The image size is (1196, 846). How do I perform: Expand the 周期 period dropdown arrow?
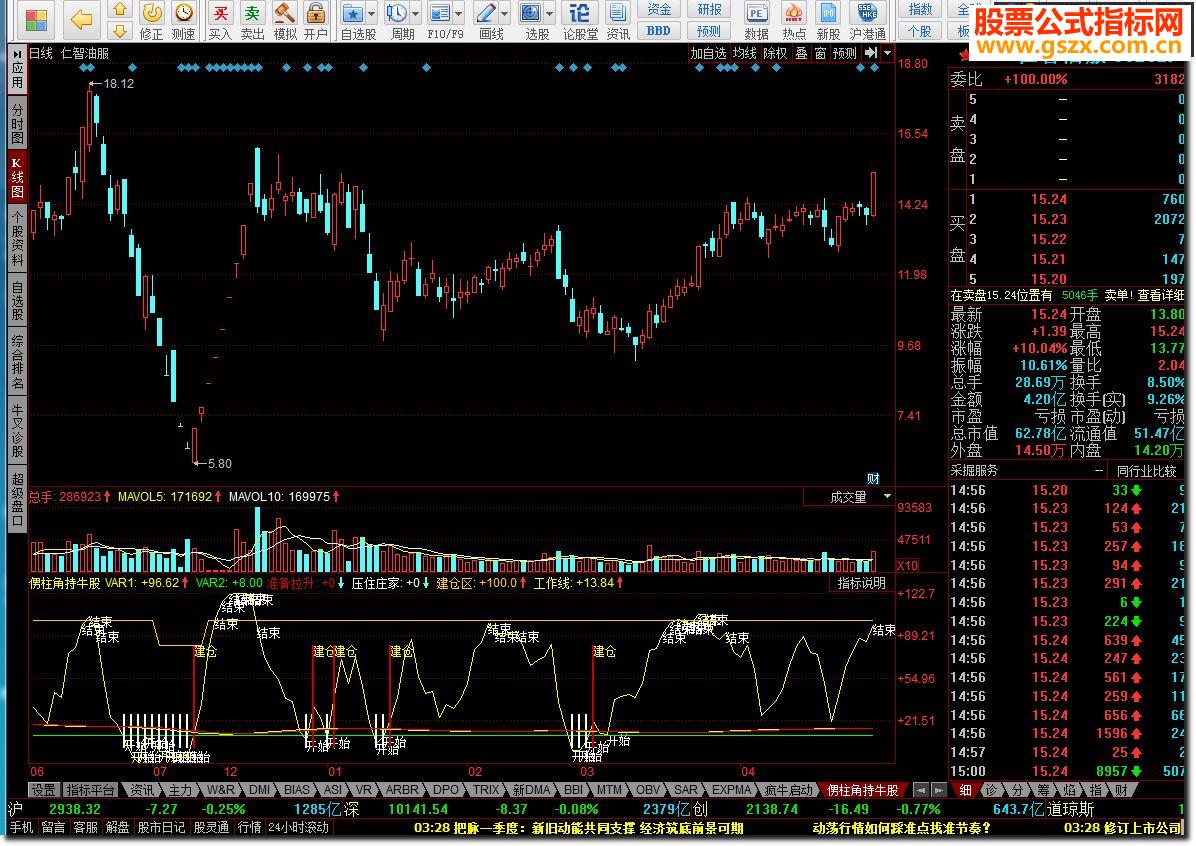pyautogui.click(x=416, y=14)
